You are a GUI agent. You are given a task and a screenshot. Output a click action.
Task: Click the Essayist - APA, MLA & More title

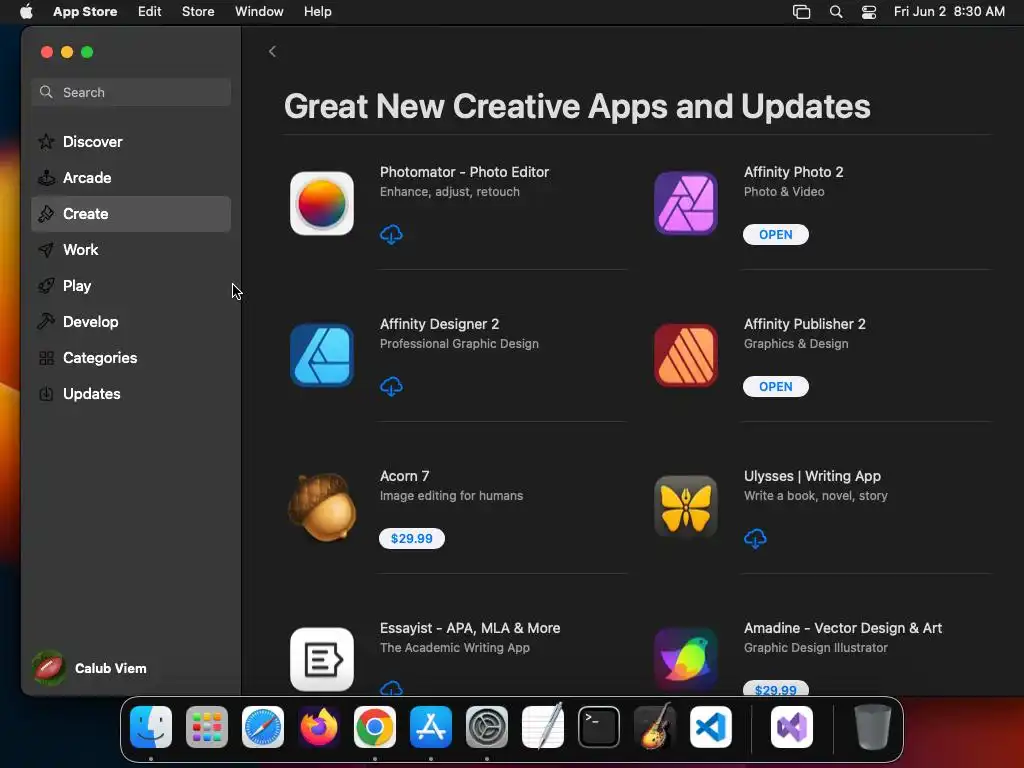(x=470, y=628)
